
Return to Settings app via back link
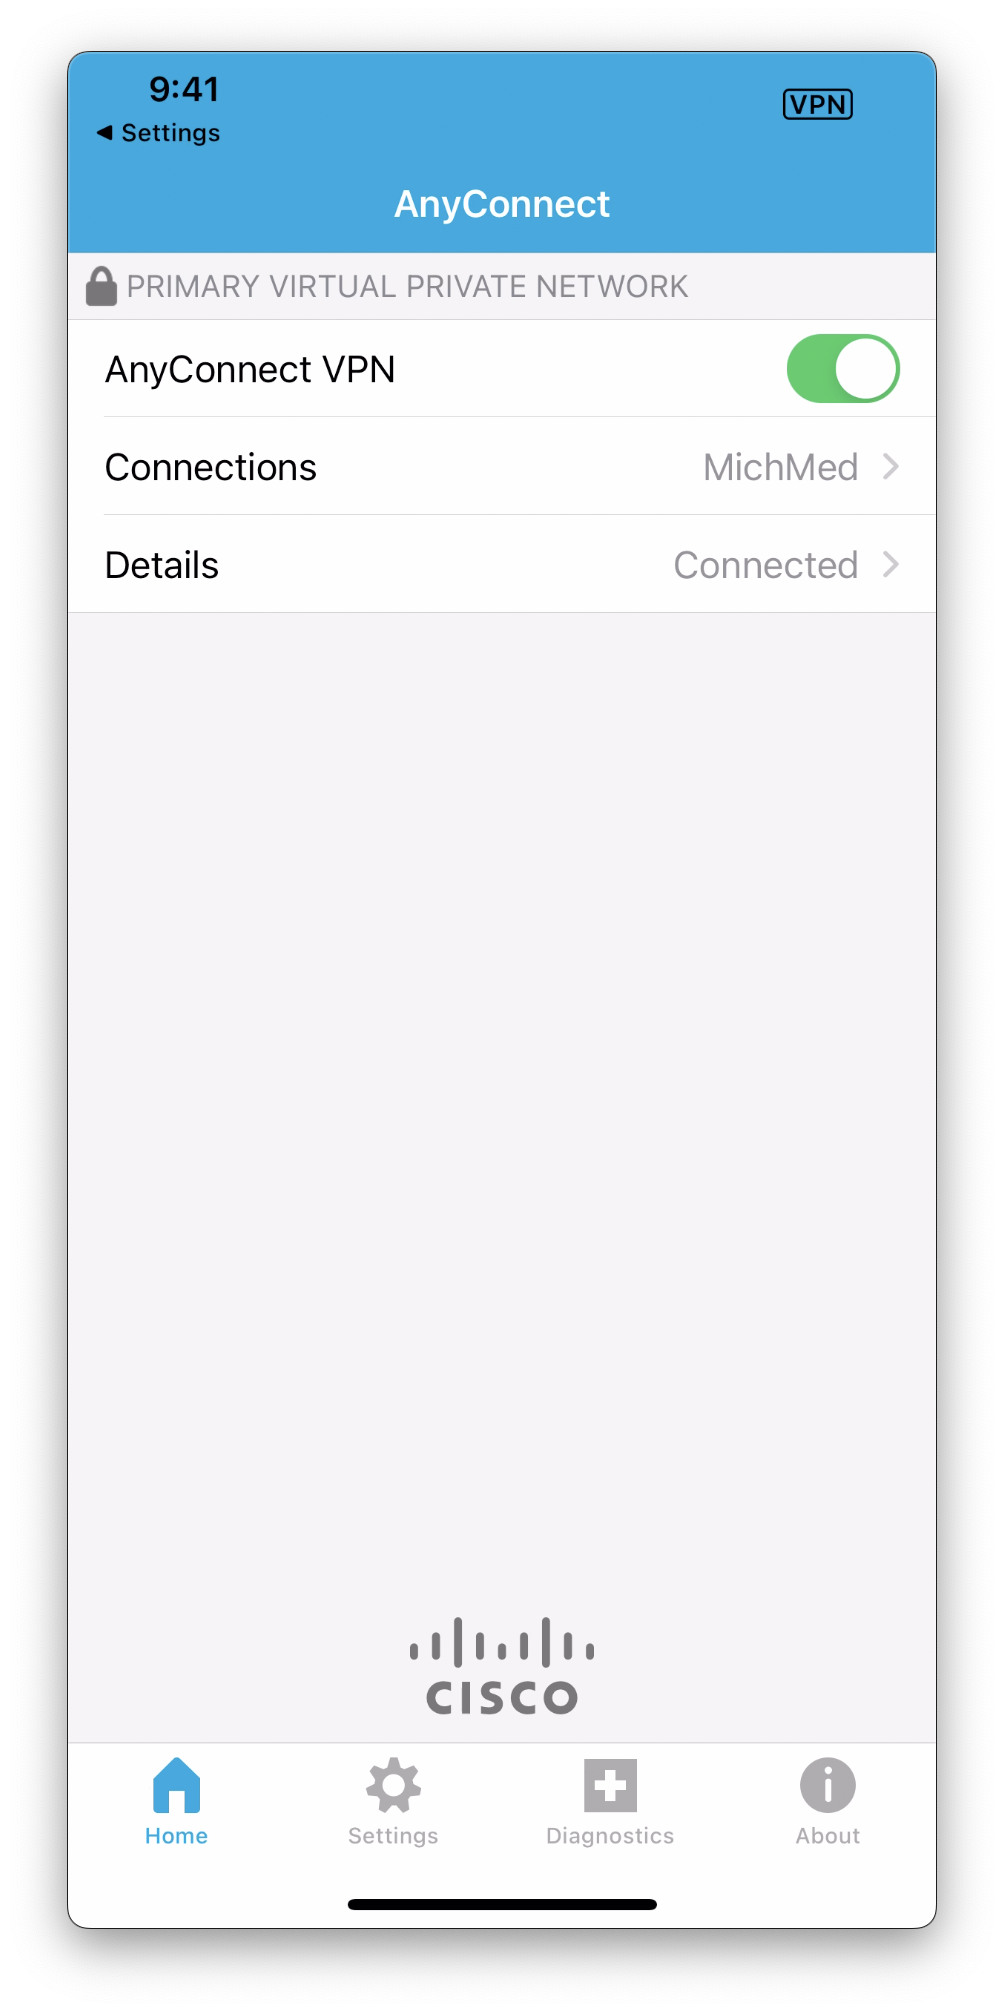(x=158, y=132)
